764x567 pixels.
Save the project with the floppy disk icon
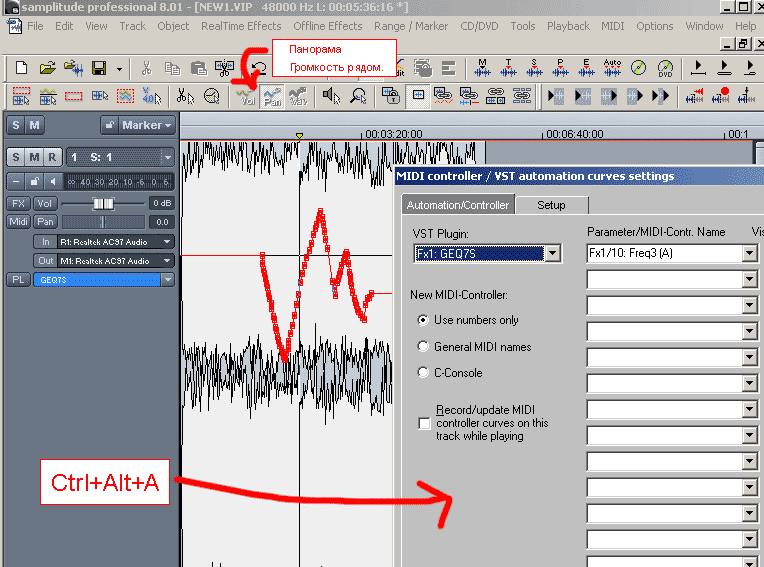tap(99, 68)
